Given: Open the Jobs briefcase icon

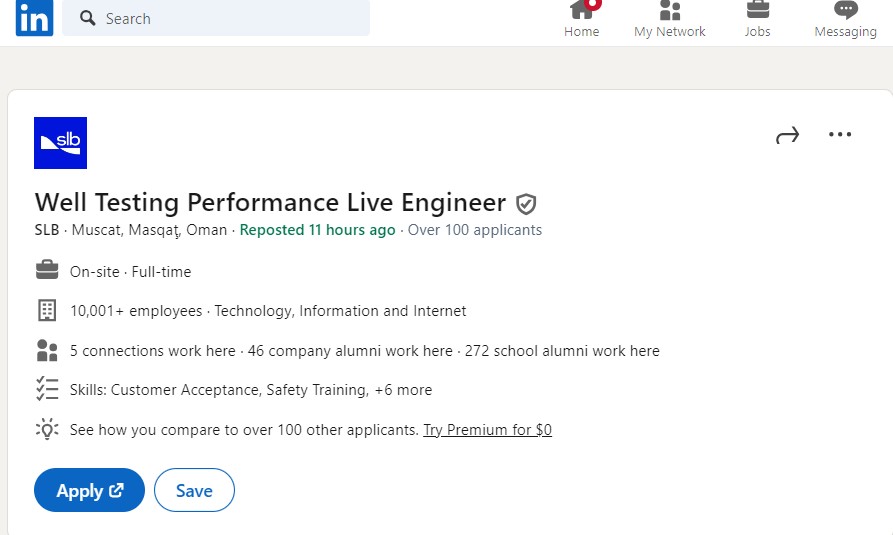Looking at the screenshot, I should 757,10.
